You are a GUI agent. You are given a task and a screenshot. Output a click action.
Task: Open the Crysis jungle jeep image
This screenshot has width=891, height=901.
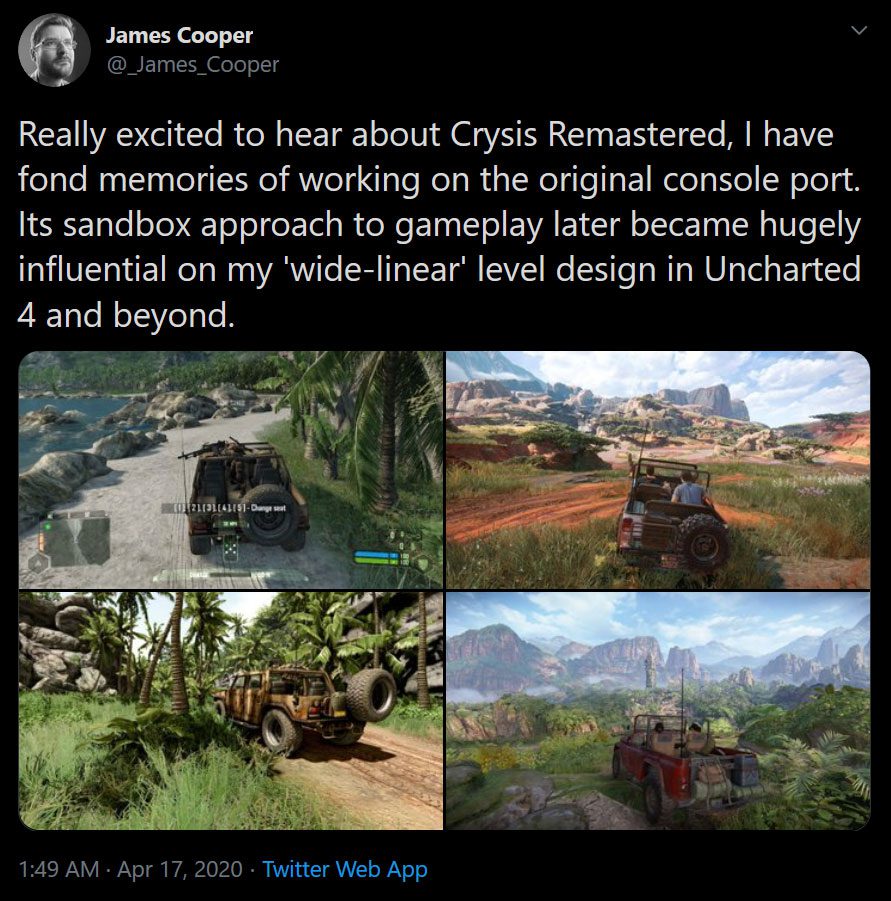231,710
